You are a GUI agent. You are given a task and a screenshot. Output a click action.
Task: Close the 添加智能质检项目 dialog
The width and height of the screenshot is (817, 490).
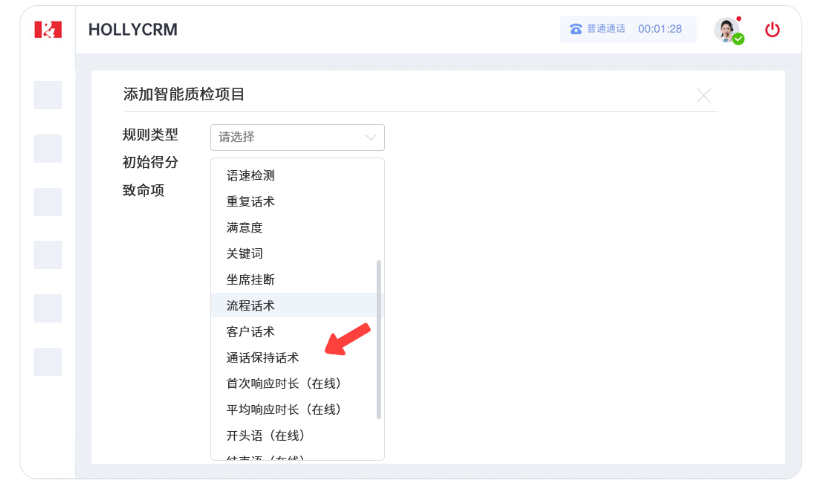click(x=704, y=96)
